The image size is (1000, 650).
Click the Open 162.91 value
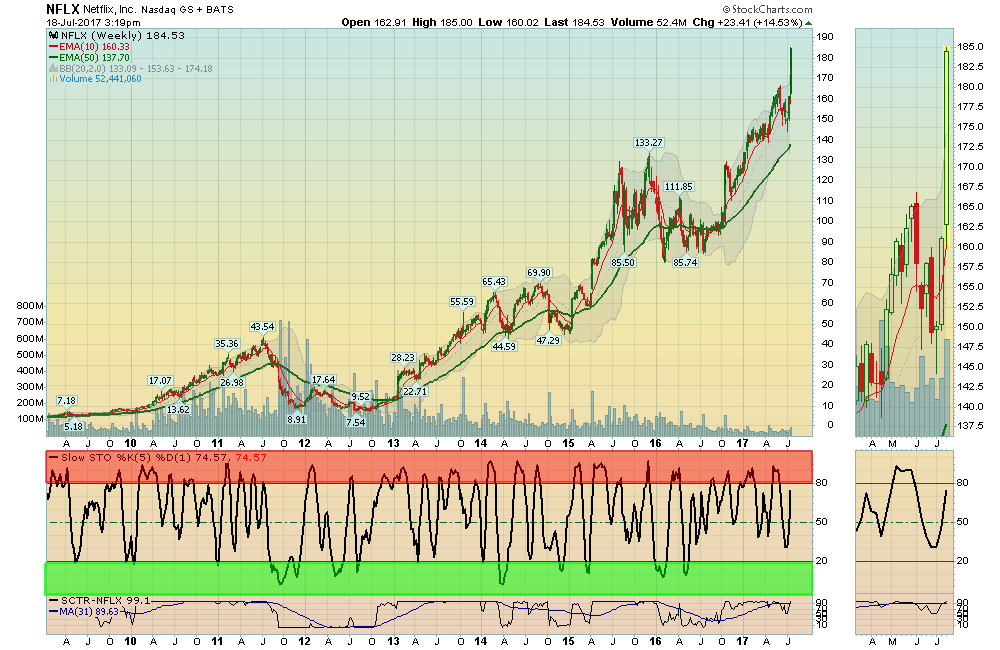(x=374, y=22)
